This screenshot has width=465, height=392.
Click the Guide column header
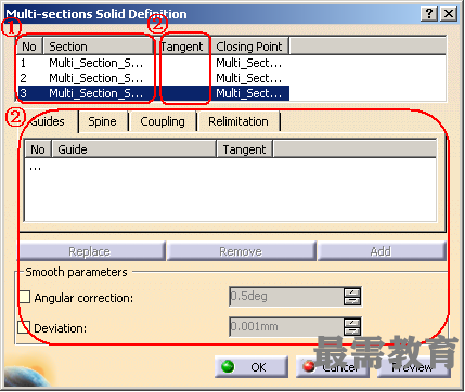(x=134, y=149)
